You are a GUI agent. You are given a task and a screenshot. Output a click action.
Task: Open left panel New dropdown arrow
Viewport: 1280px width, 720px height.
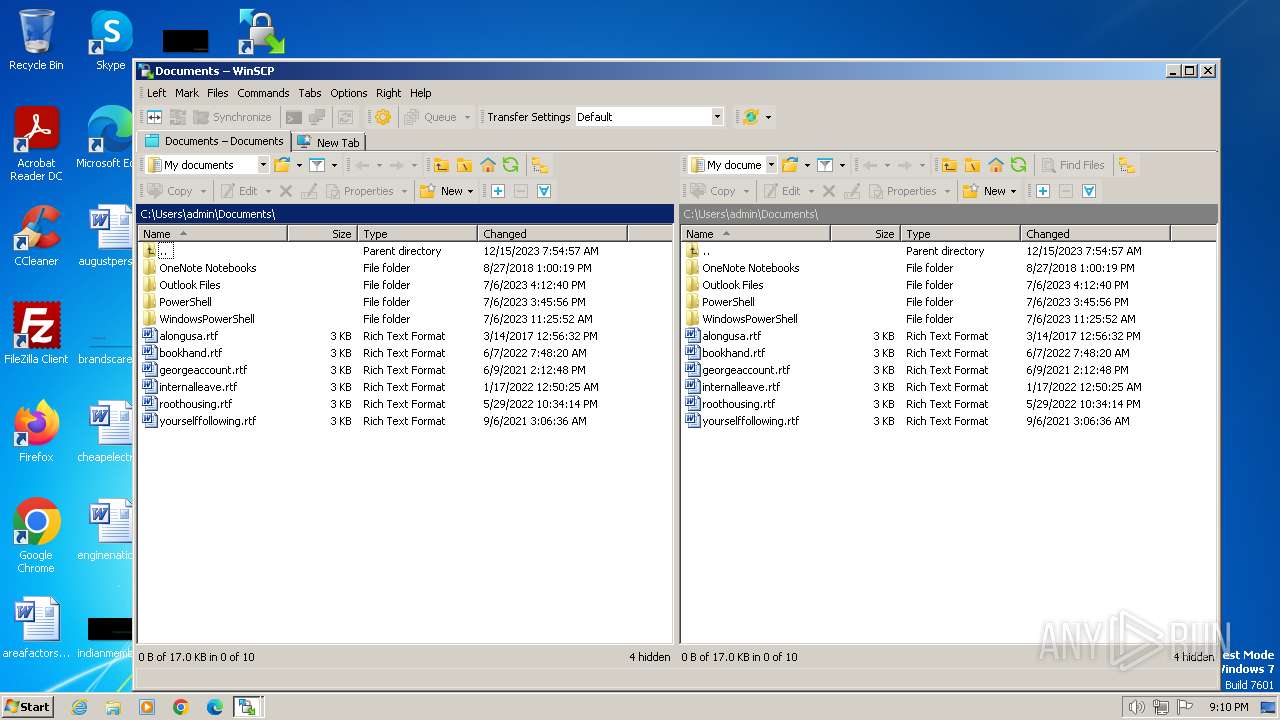coord(471,191)
